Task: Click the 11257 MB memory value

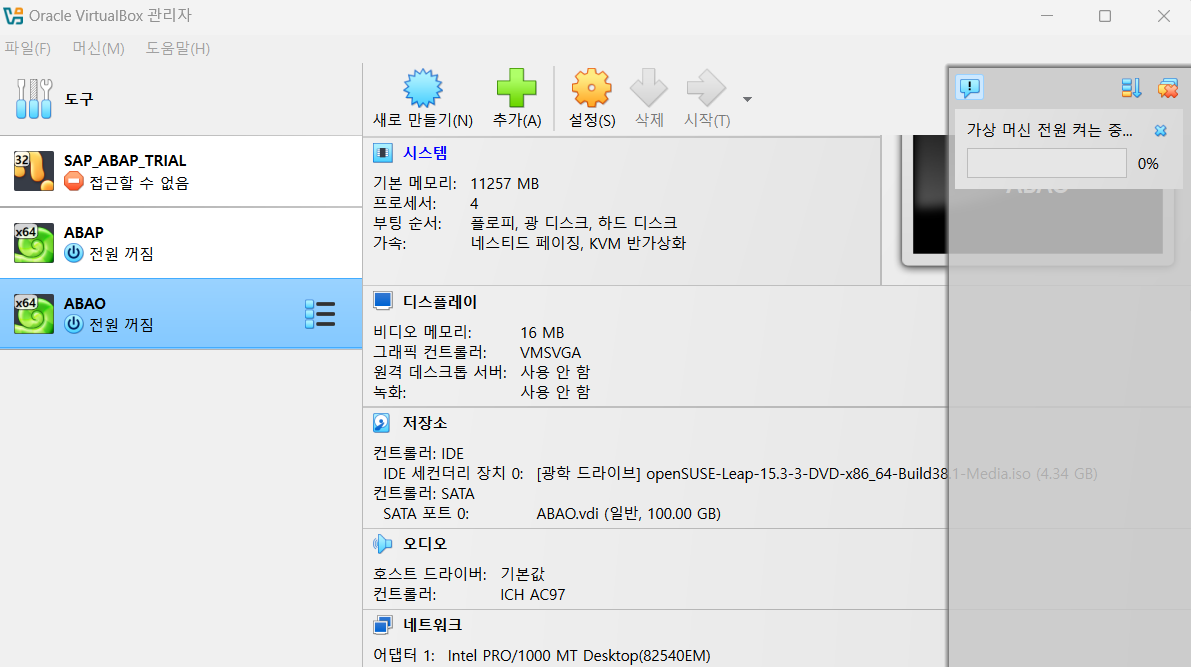Action: click(504, 184)
